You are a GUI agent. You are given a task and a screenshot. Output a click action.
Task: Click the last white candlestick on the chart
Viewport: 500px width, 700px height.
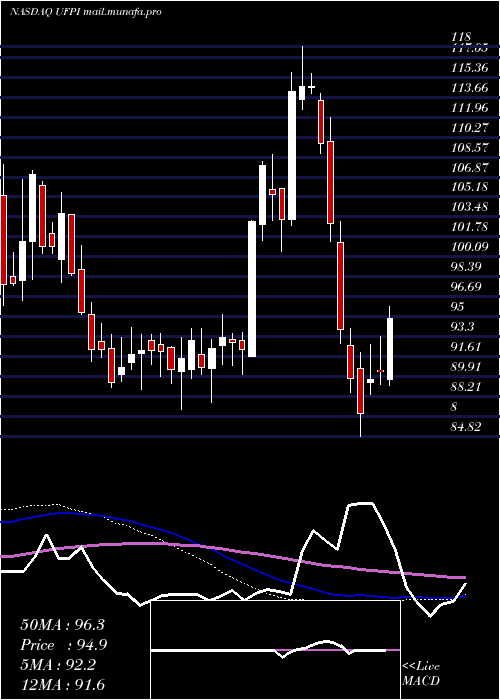click(390, 349)
